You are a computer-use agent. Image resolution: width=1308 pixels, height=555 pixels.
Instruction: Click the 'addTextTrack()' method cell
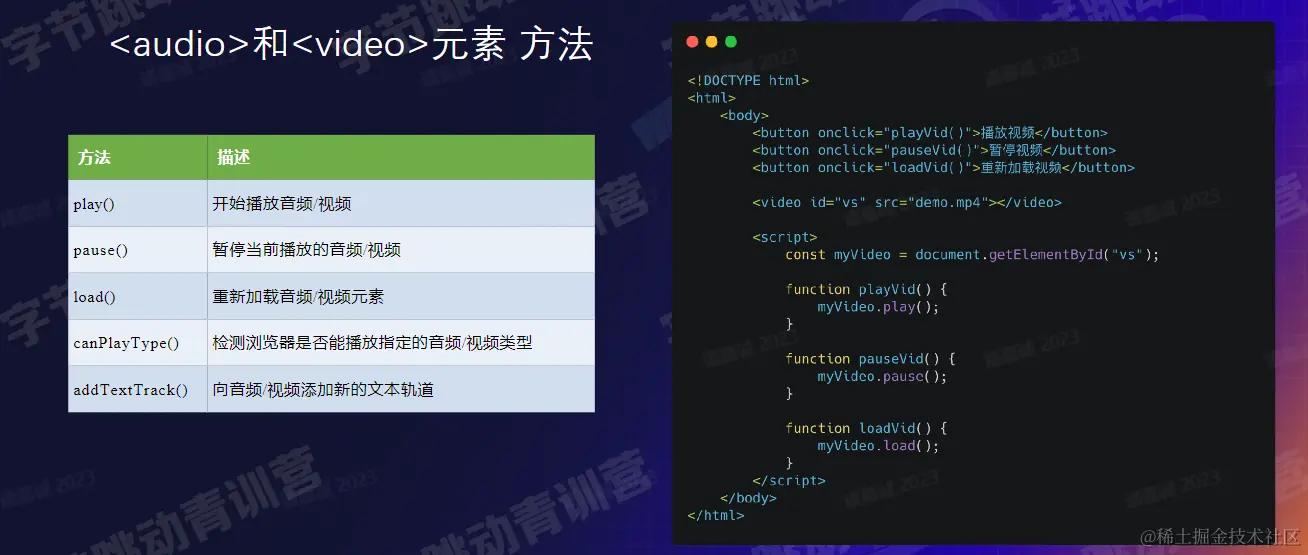point(138,389)
